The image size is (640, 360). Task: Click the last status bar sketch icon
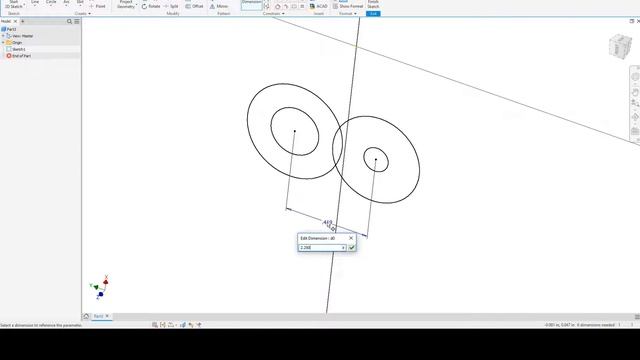(x=199, y=325)
